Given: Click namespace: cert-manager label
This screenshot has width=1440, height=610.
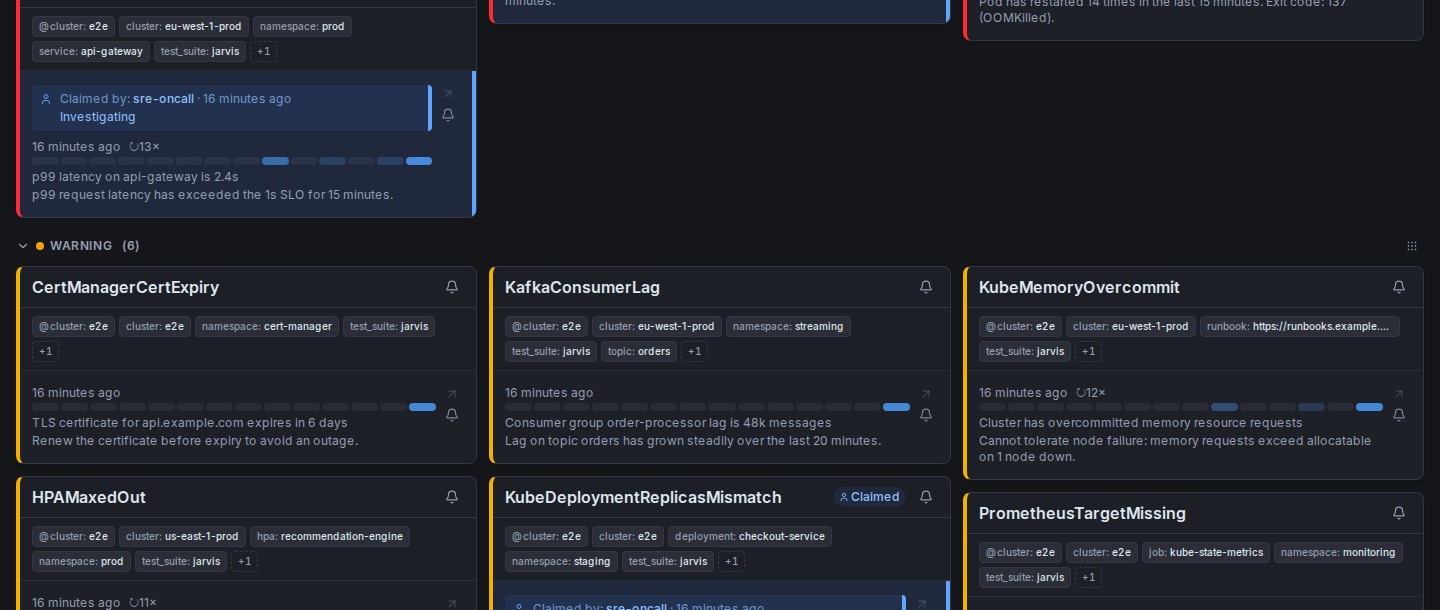Looking at the screenshot, I should coord(267,326).
